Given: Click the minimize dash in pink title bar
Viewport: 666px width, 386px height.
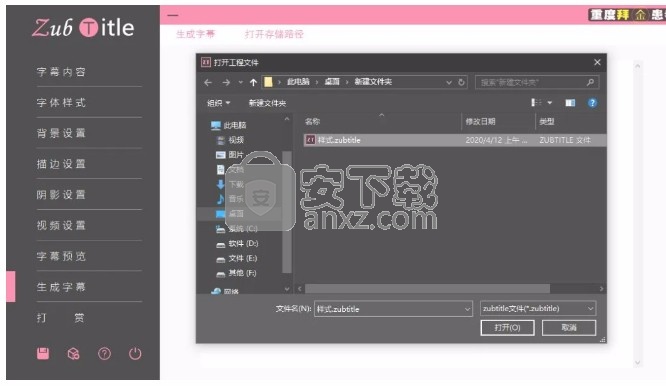Looking at the screenshot, I should 172,15.
